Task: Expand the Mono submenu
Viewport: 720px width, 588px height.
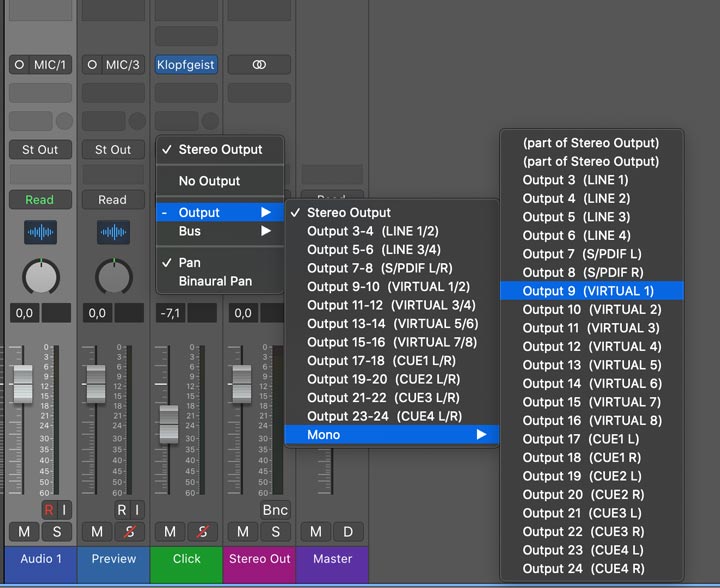Action: pos(392,435)
